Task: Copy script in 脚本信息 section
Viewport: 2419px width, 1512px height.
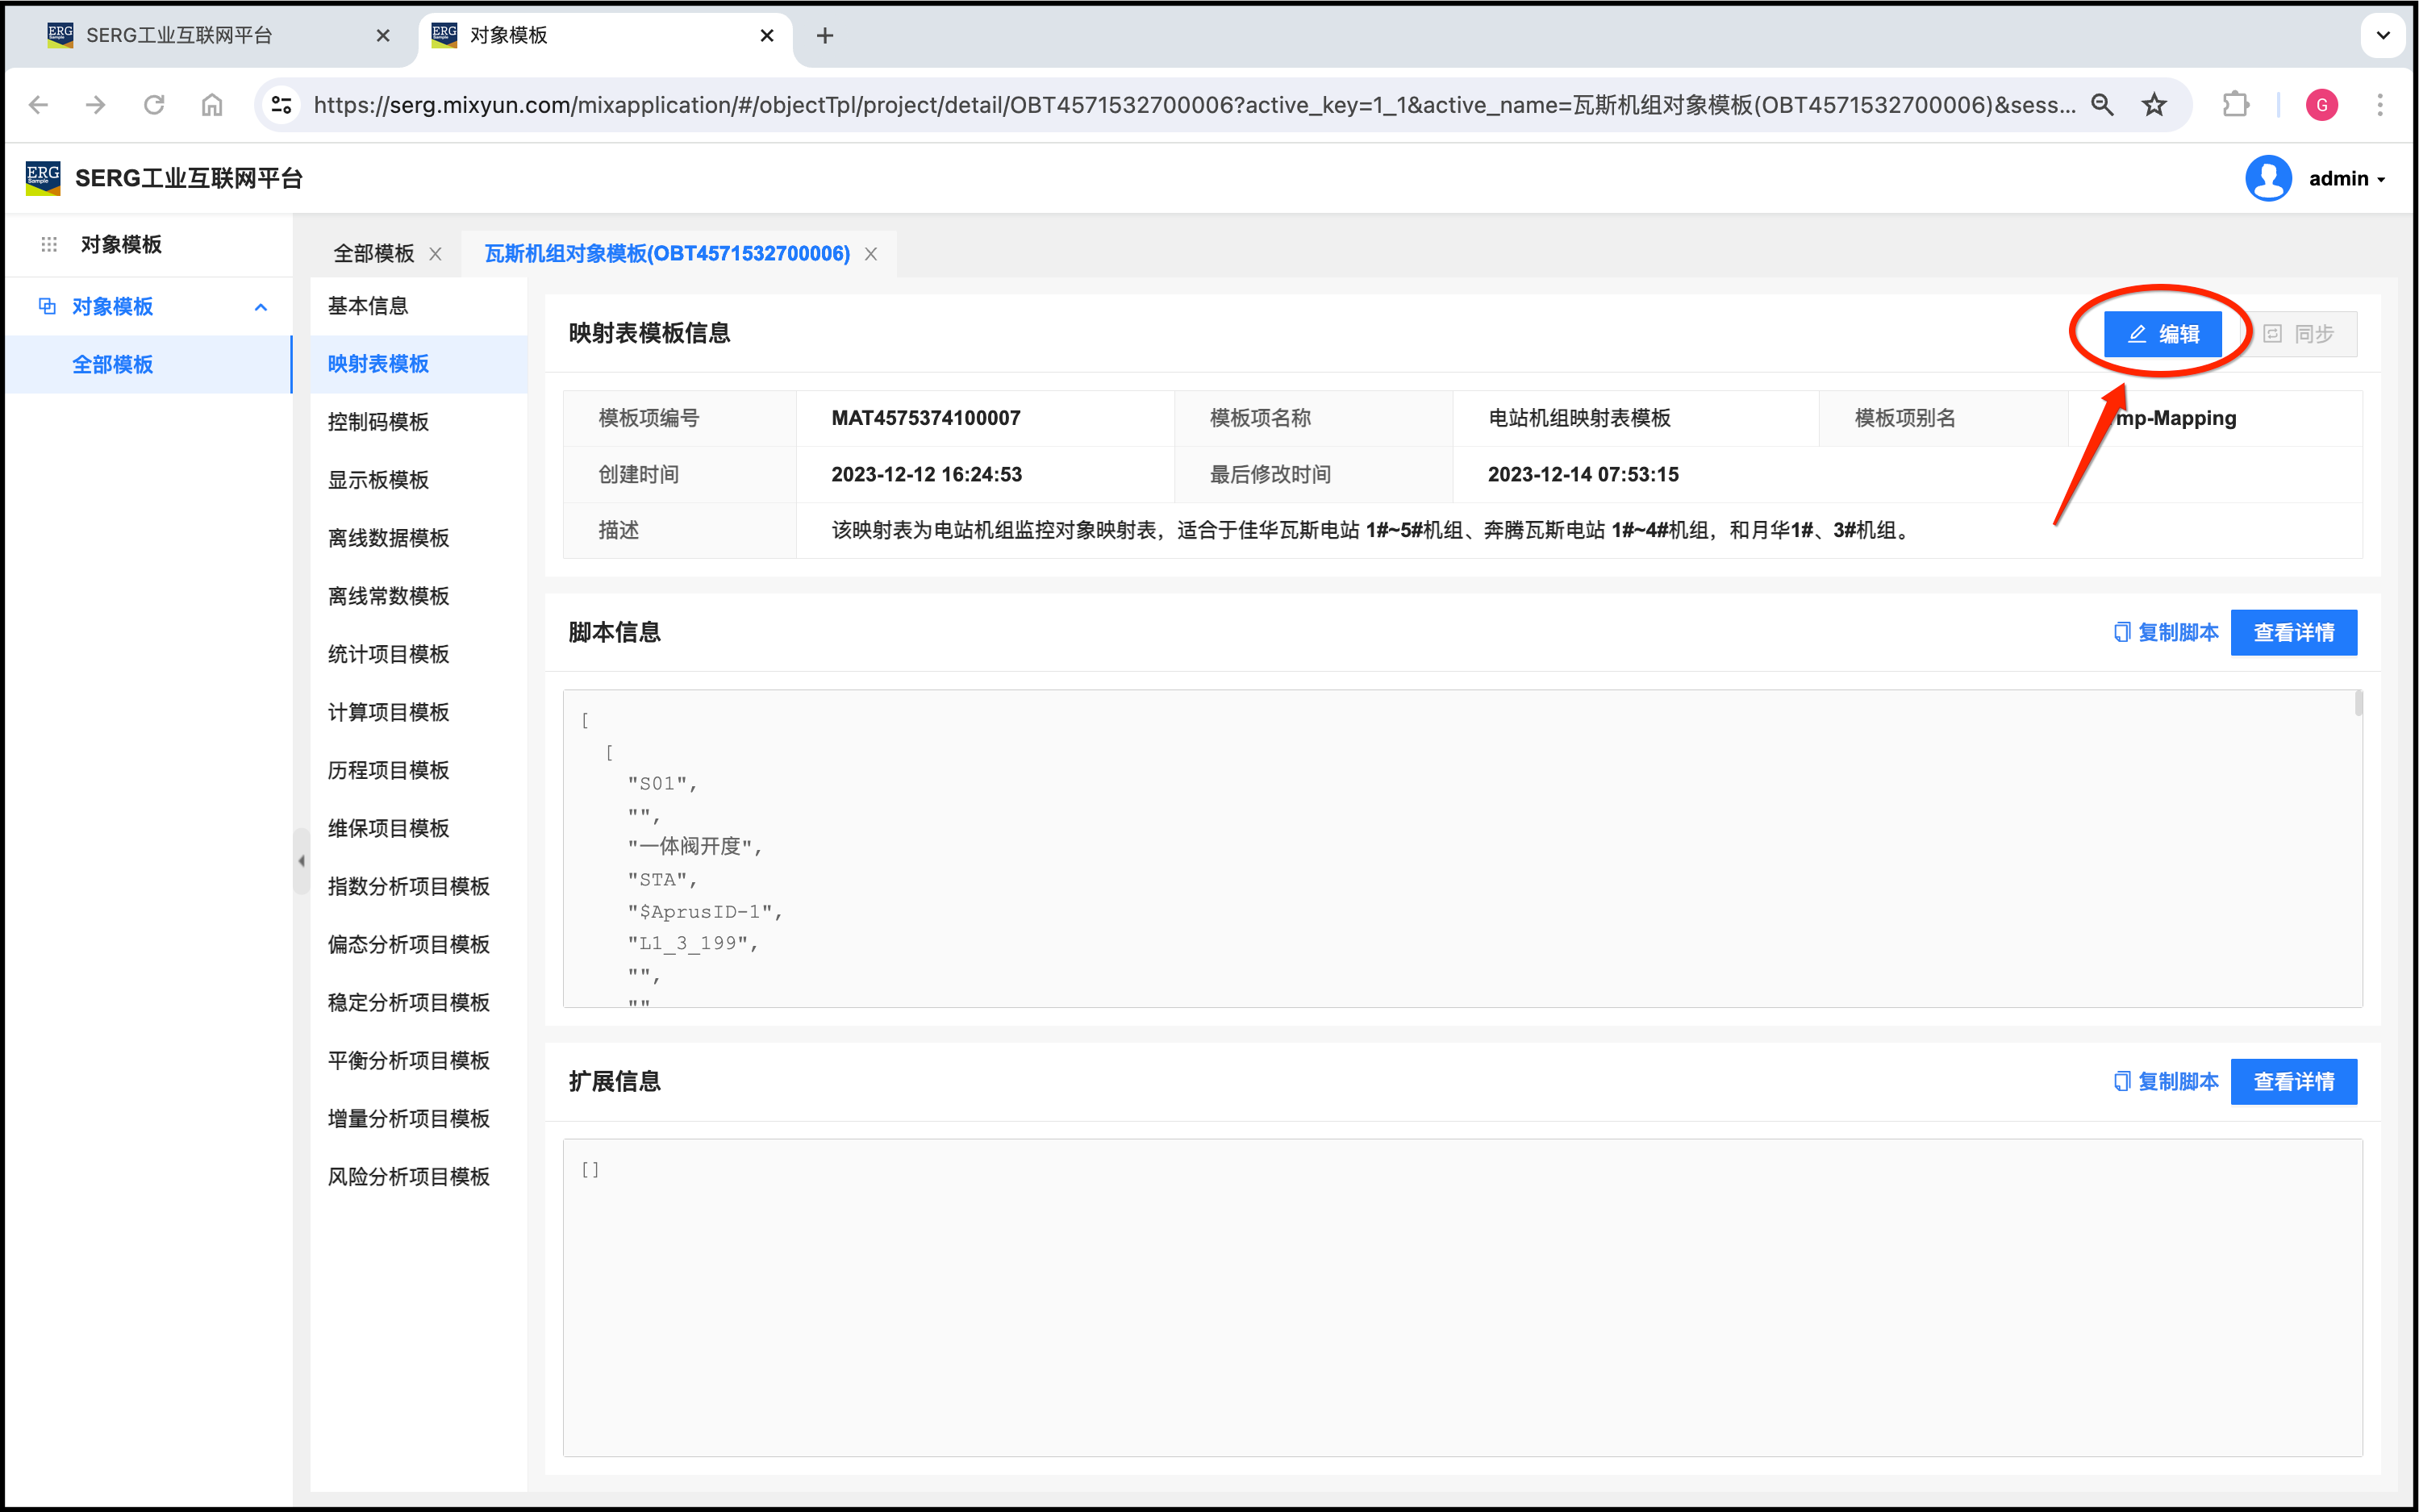Action: [2166, 632]
